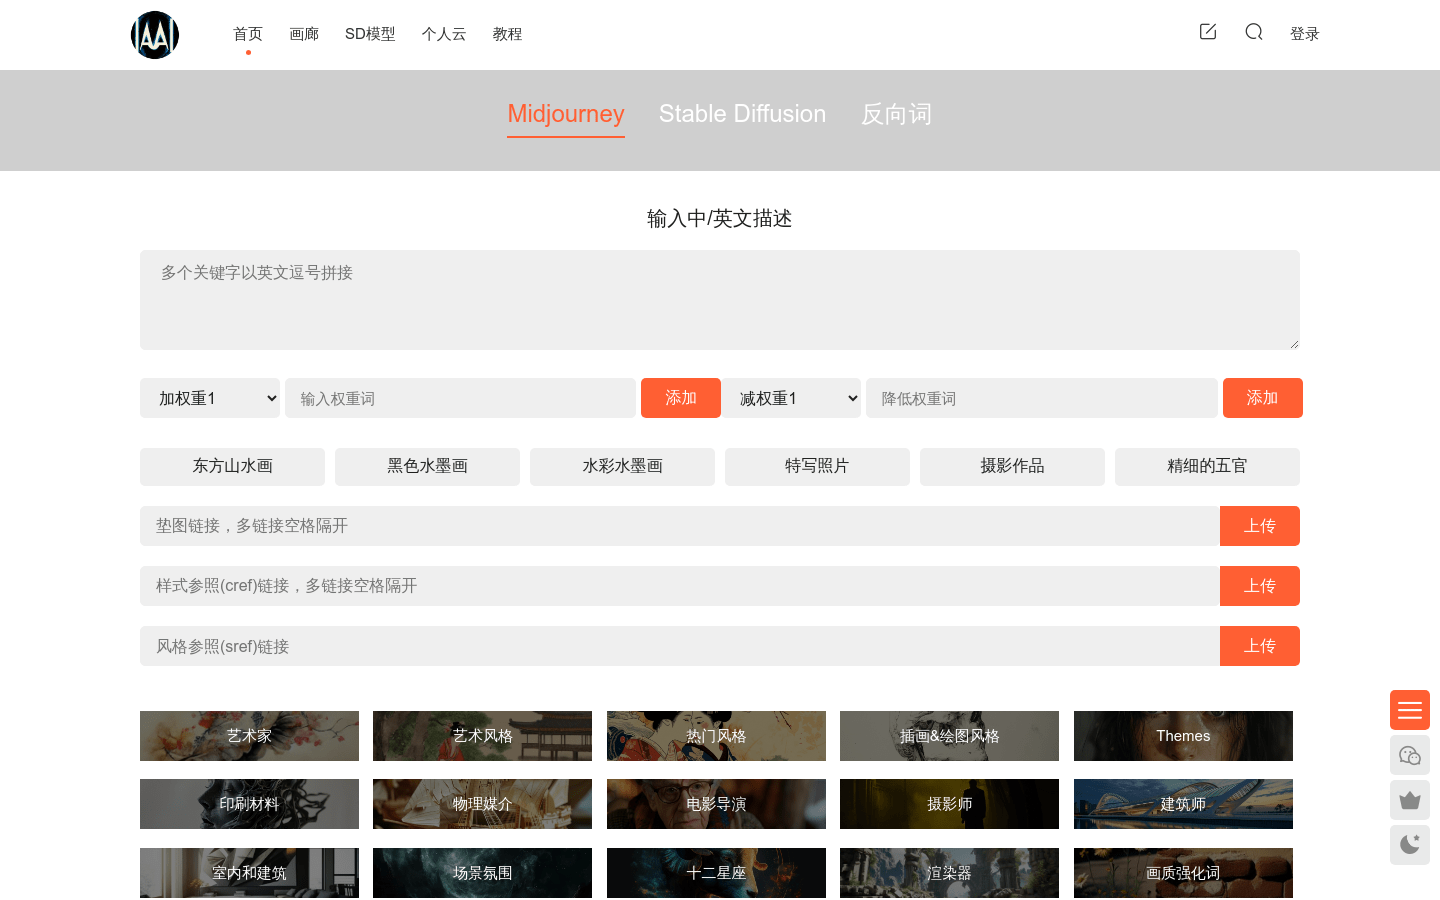1440x900 pixels.
Task: Click the 降低权重词 input field
Action: pyautogui.click(x=1042, y=398)
